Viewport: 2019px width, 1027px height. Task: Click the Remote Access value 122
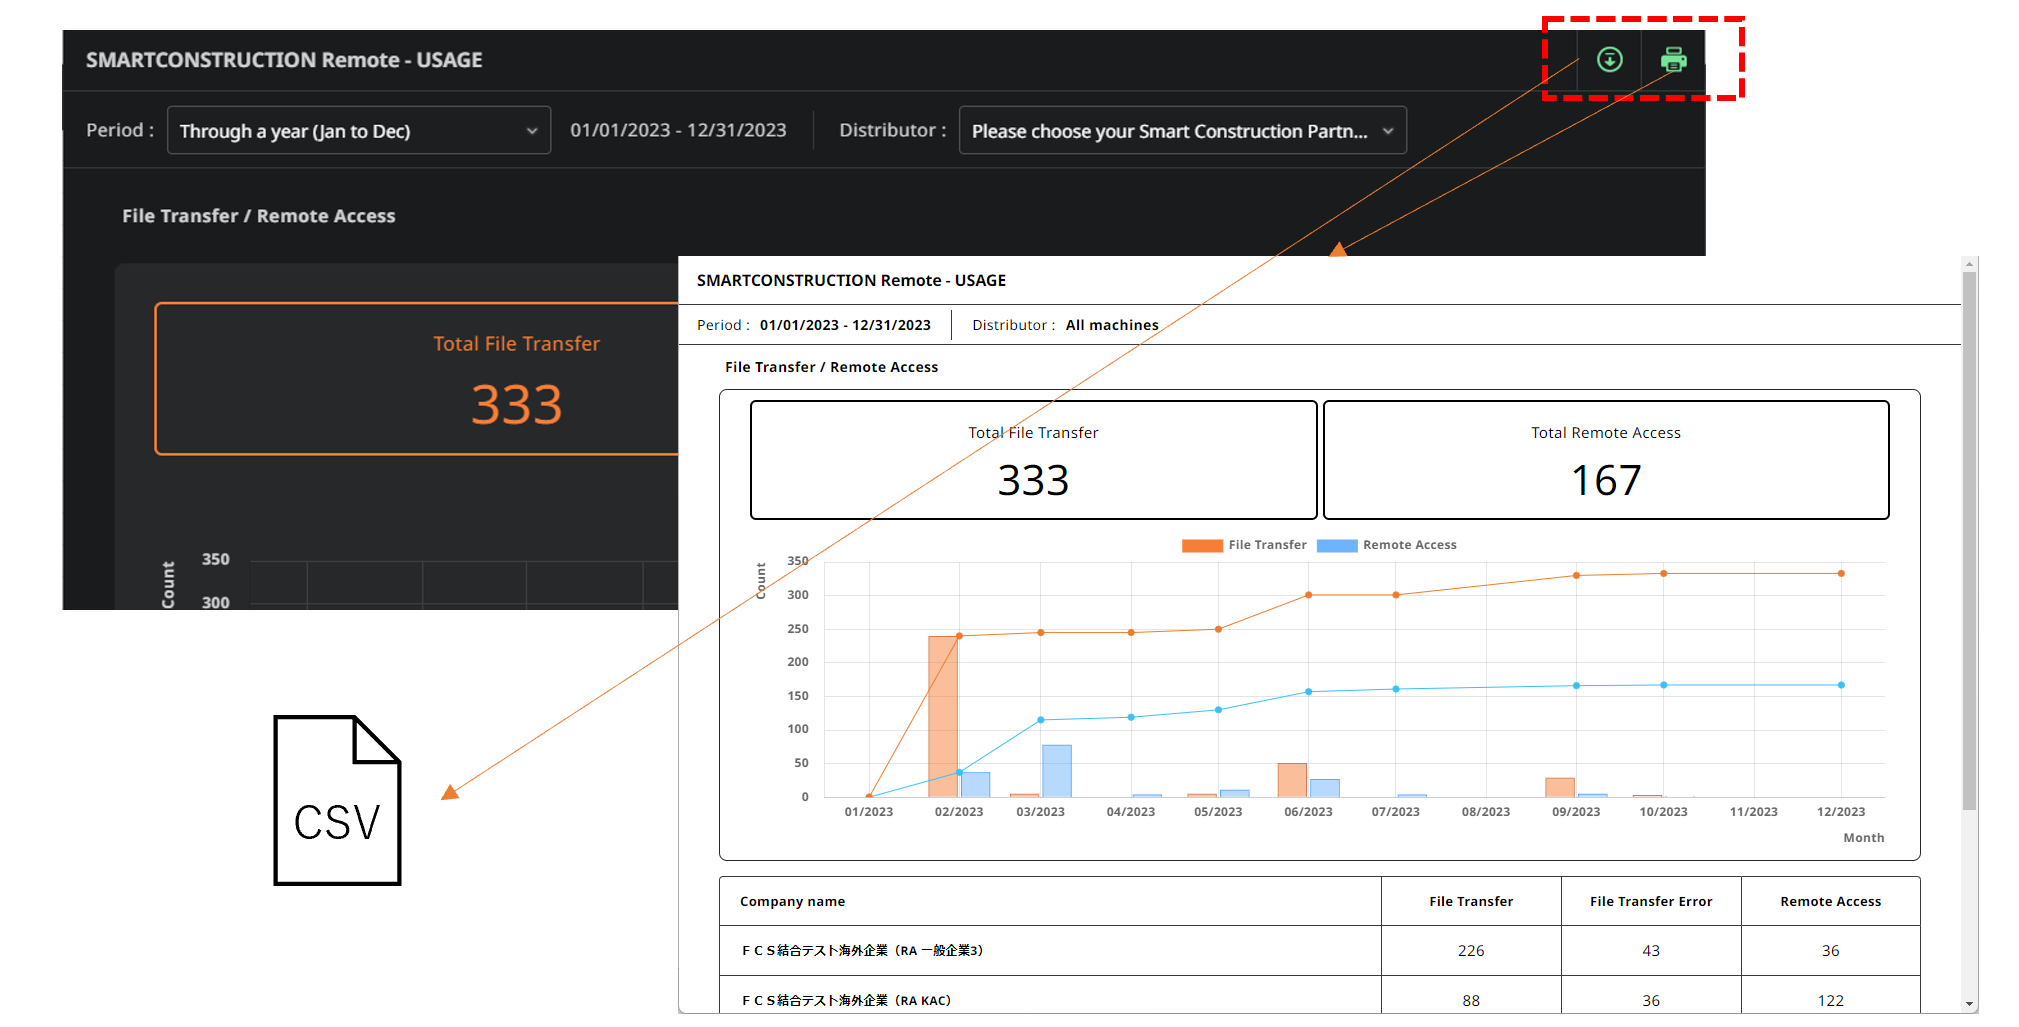[1830, 1000]
